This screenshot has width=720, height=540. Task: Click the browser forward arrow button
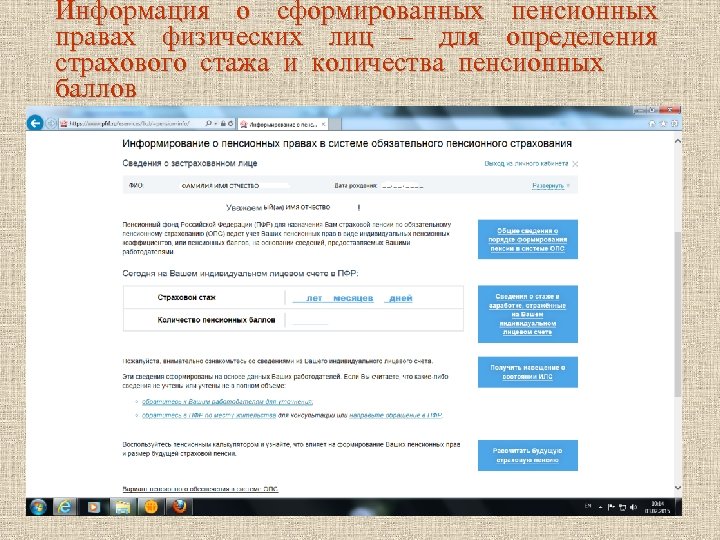tap(51, 124)
